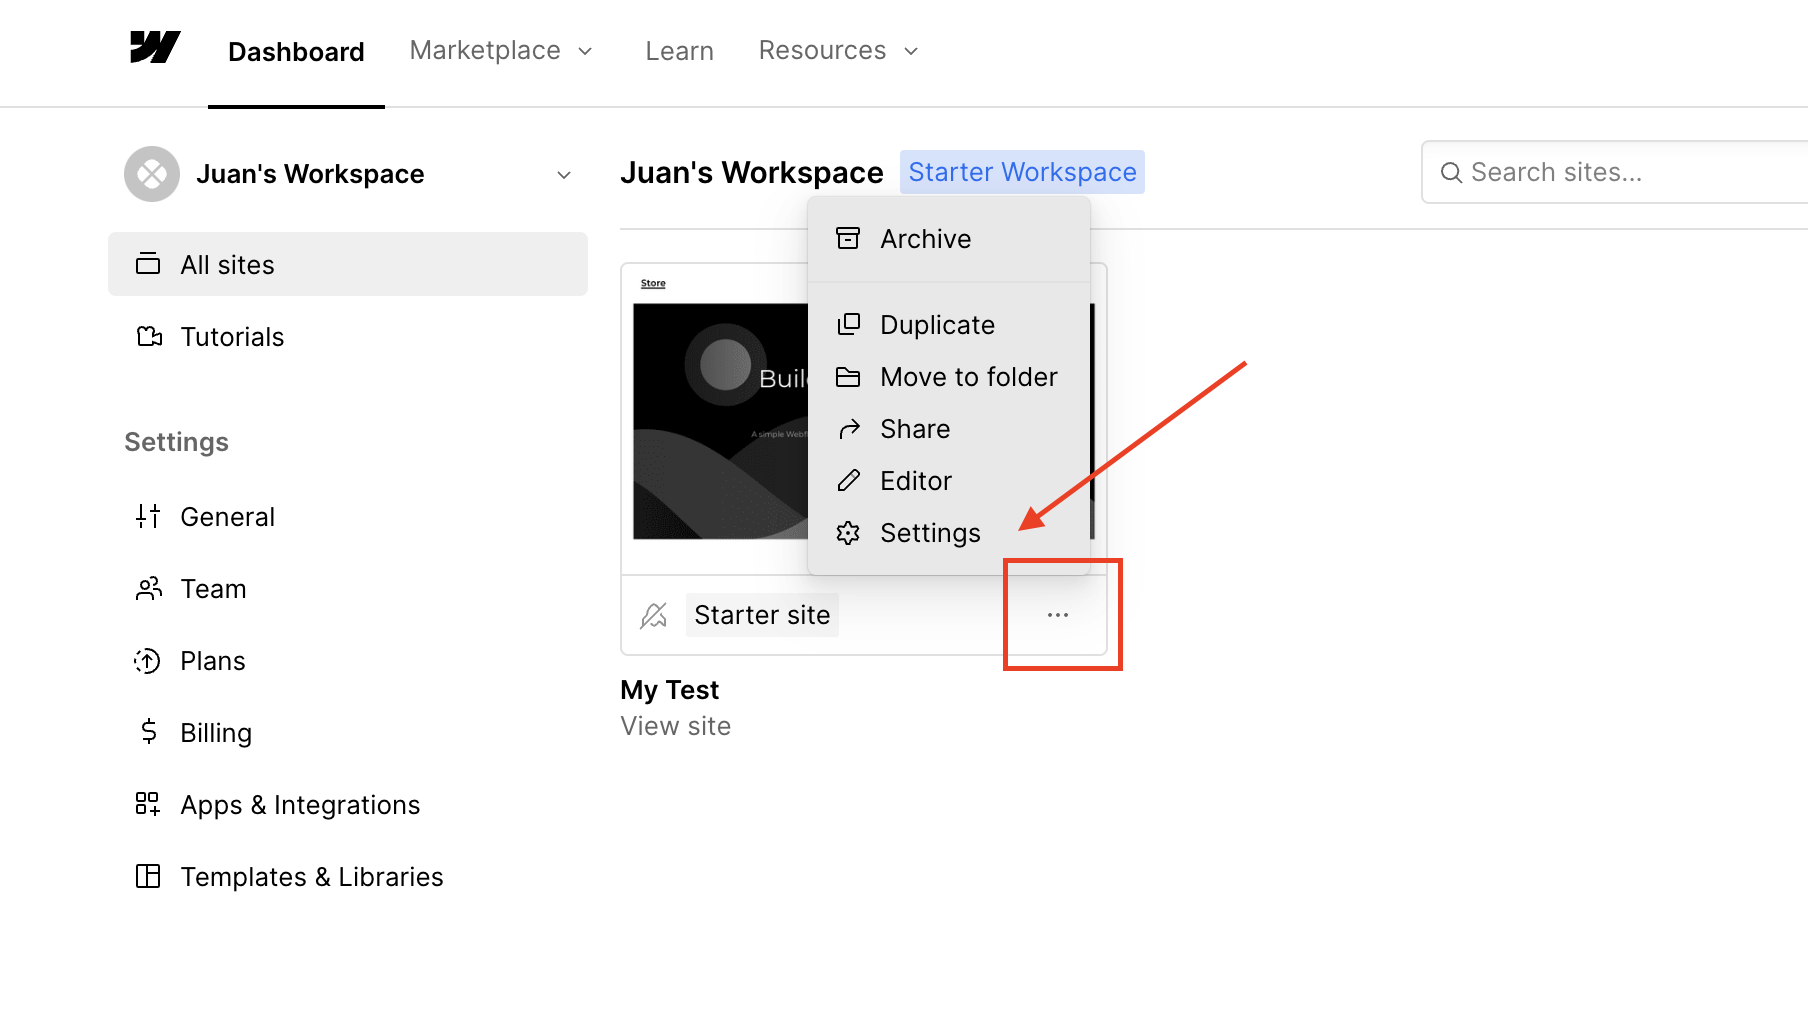
Task: Switch to the Dashboard tab
Action: pyautogui.click(x=296, y=50)
